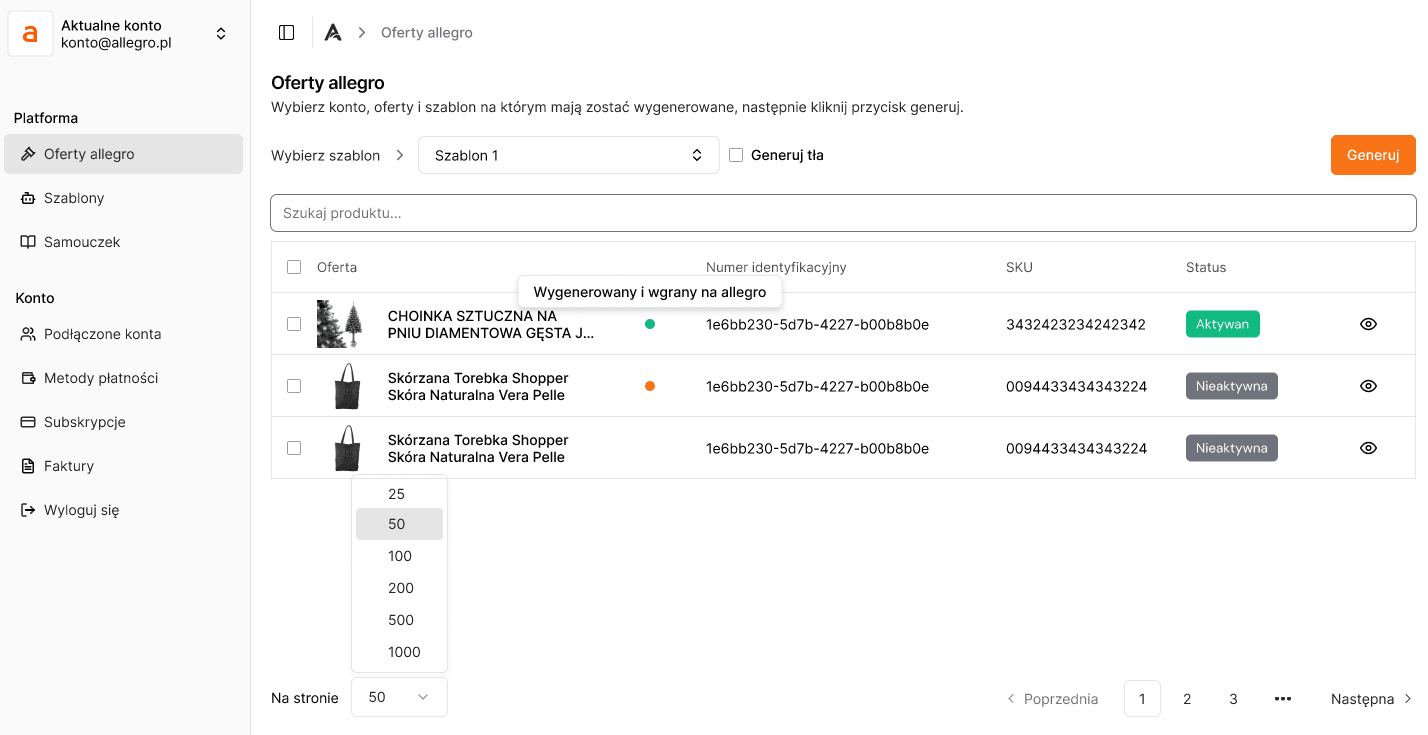Pick 500 from the page size list

(400, 620)
